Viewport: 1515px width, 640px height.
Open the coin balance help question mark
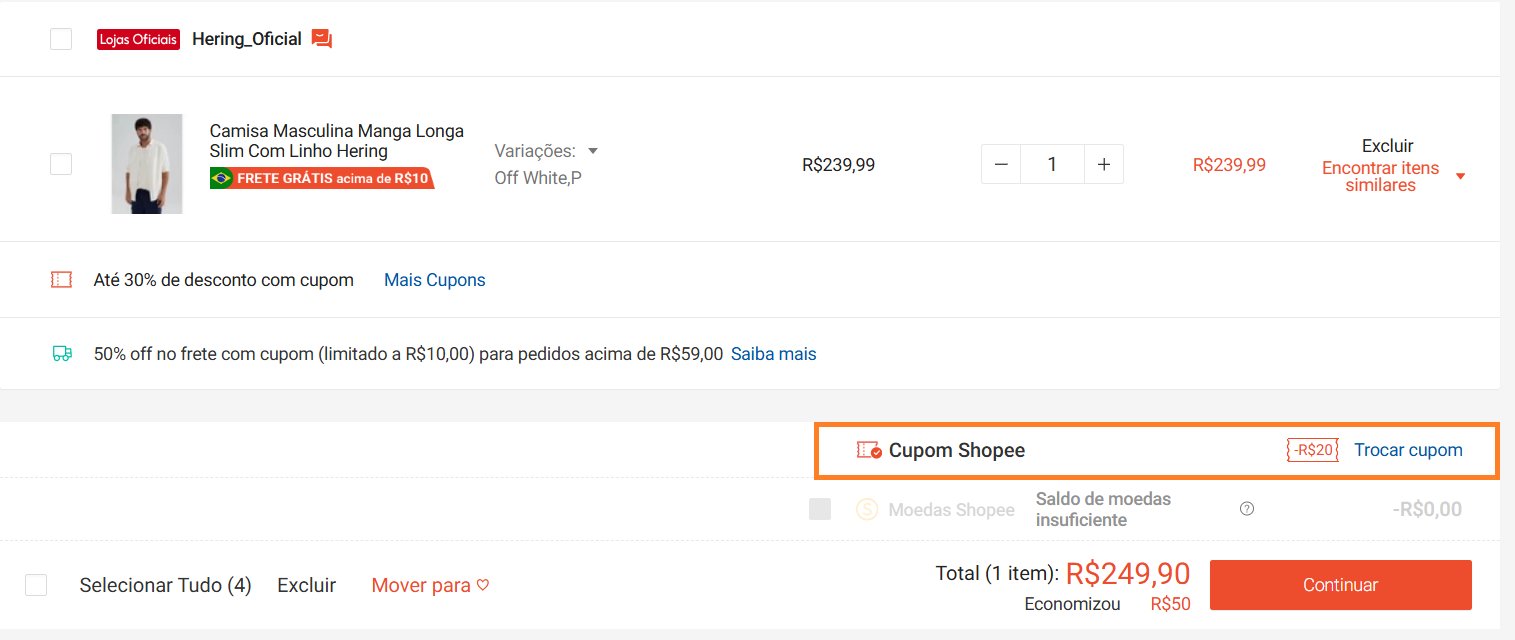[x=1246, y=509]
